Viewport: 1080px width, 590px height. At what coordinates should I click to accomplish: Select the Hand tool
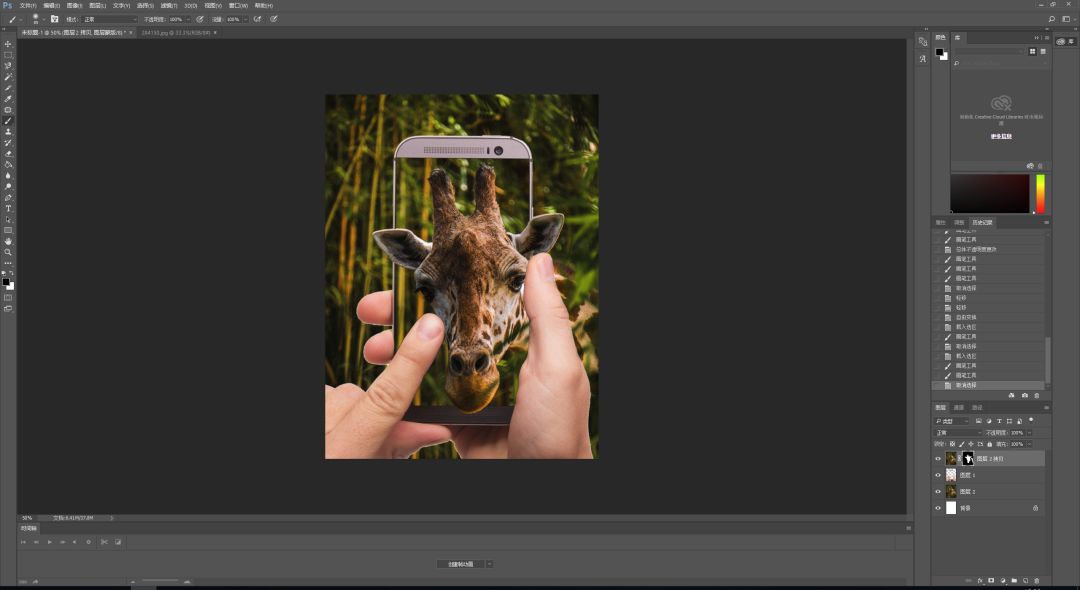click(8, 241)
